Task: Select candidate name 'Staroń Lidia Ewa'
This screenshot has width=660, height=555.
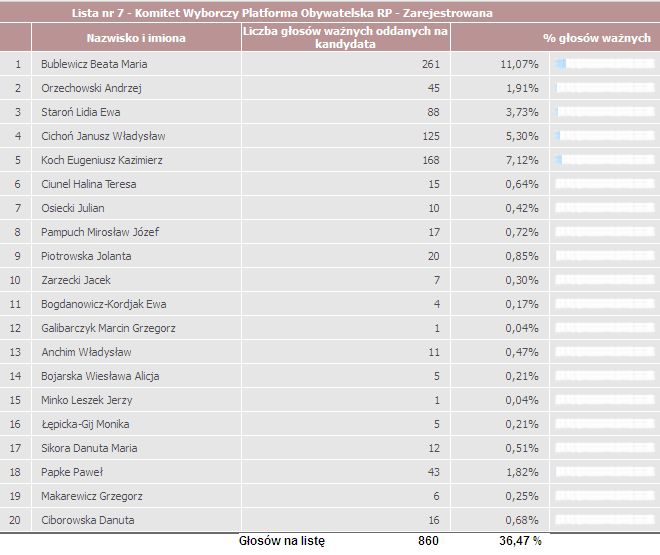Action: (x=81, y=112)
